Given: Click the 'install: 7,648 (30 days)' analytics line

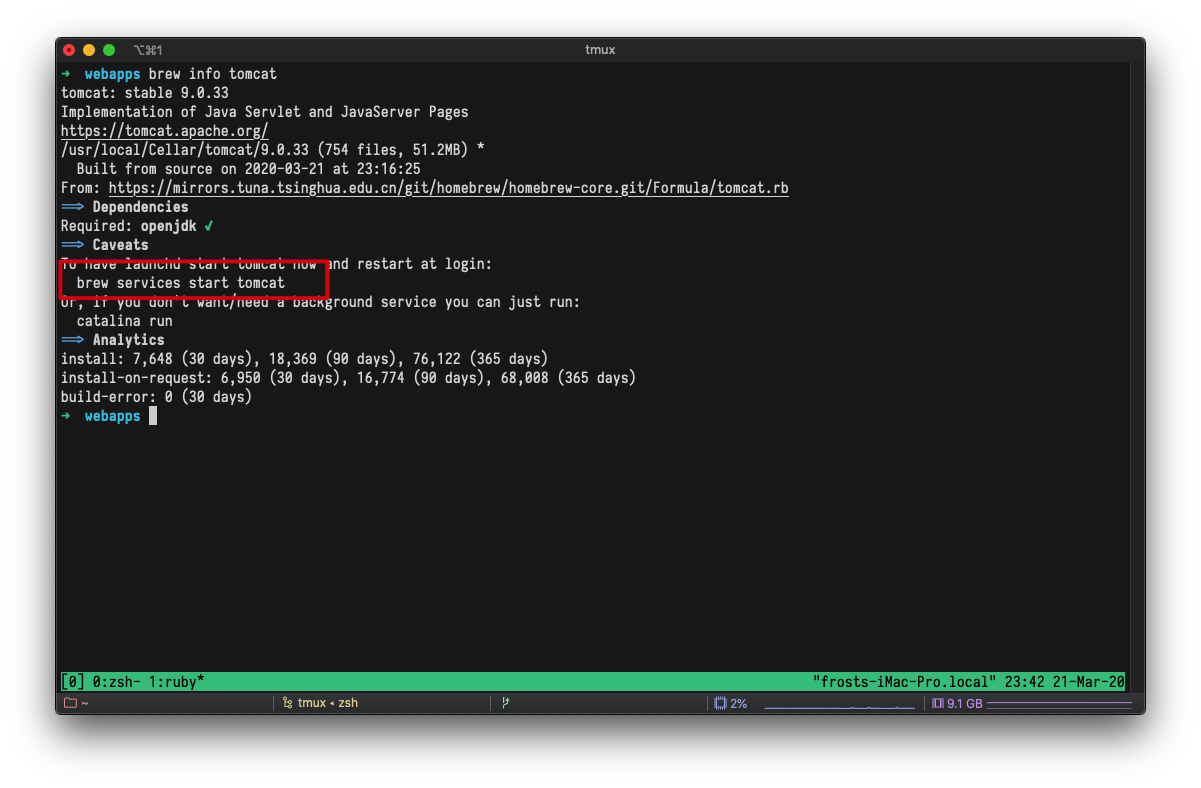Looking at the screenshot, I should coord(305,359).
